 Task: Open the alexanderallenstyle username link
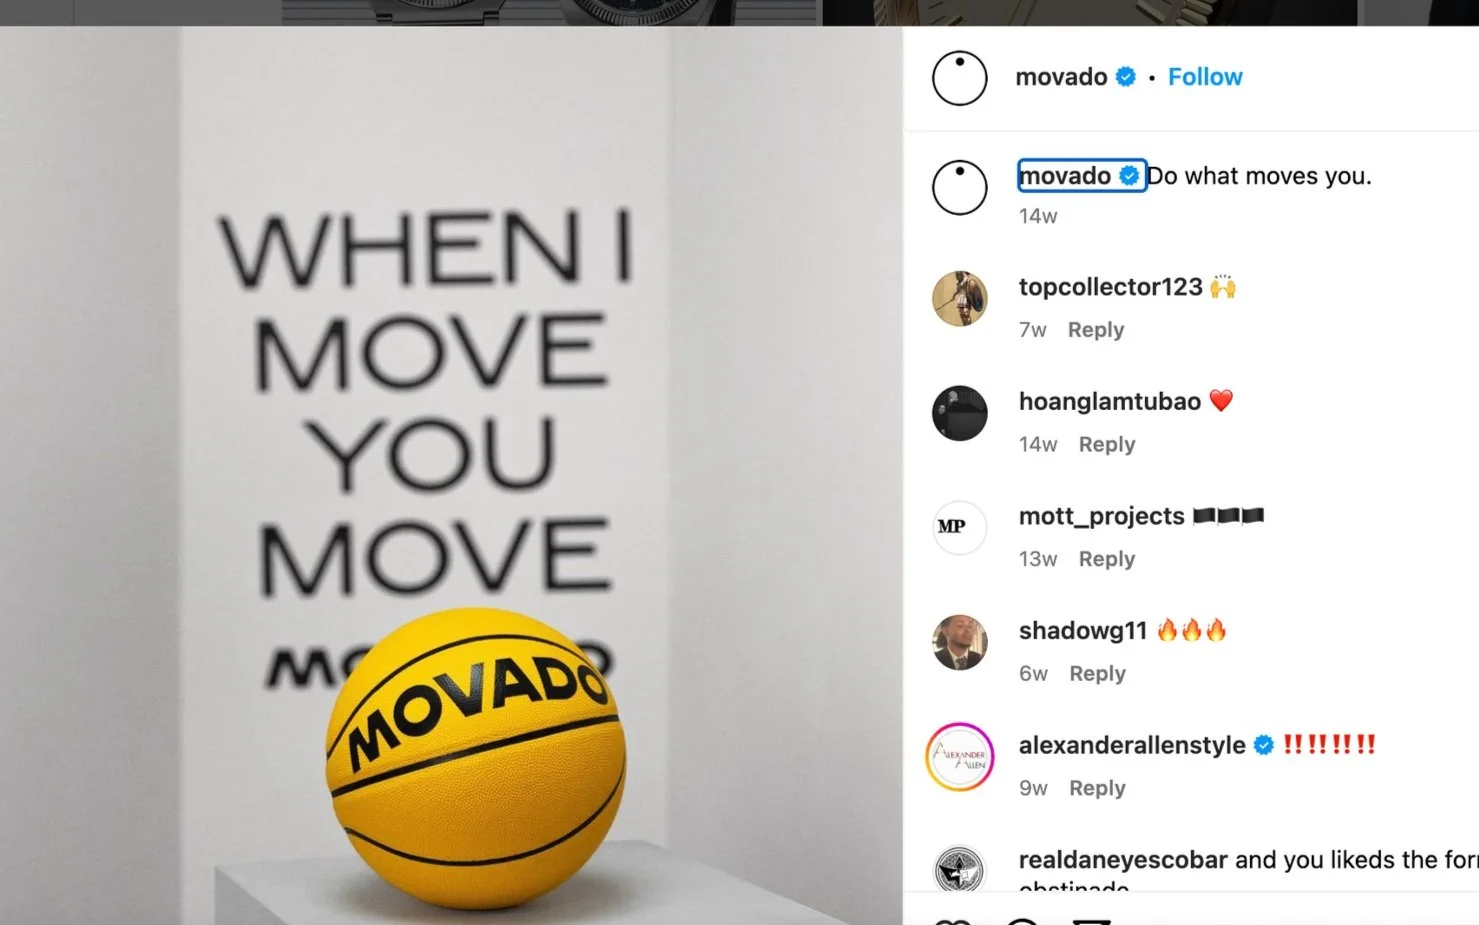(1132, 745)
